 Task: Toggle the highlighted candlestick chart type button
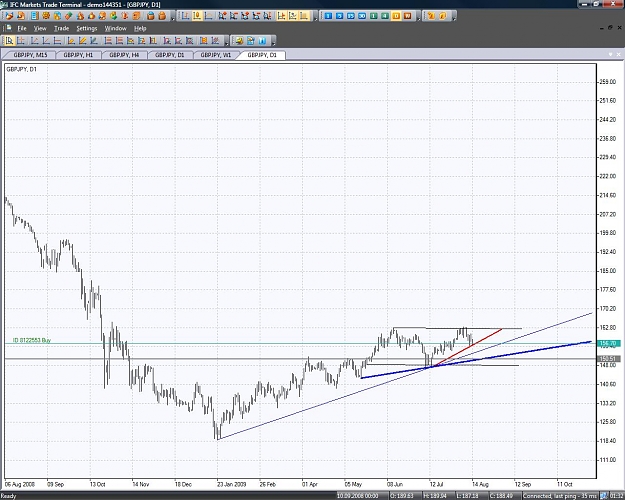197,16
